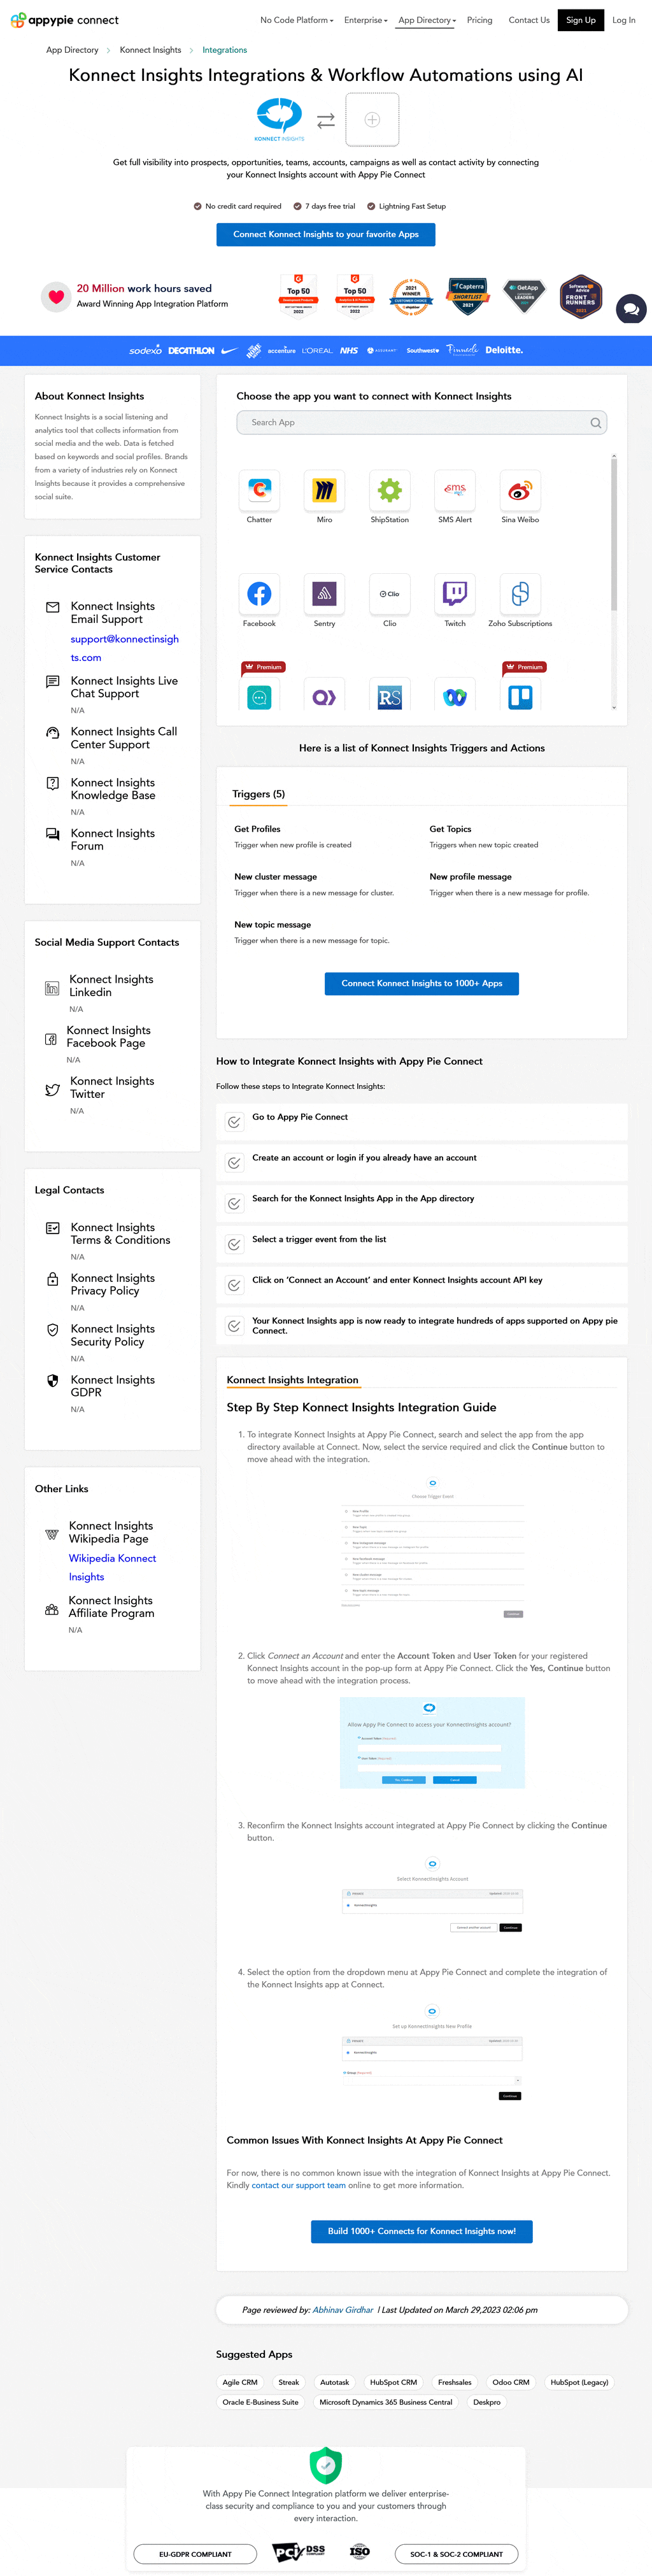
Task: Click the Search App input field
Action: 422,423
